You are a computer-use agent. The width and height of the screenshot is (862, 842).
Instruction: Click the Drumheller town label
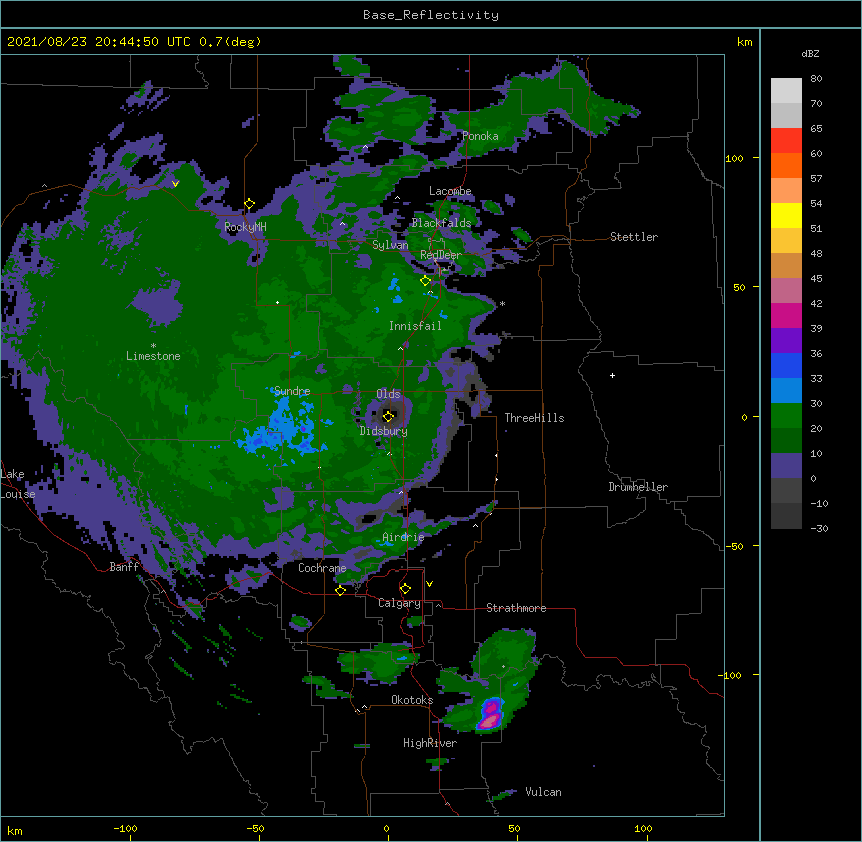pyautogui.click(x=638, y=487)
